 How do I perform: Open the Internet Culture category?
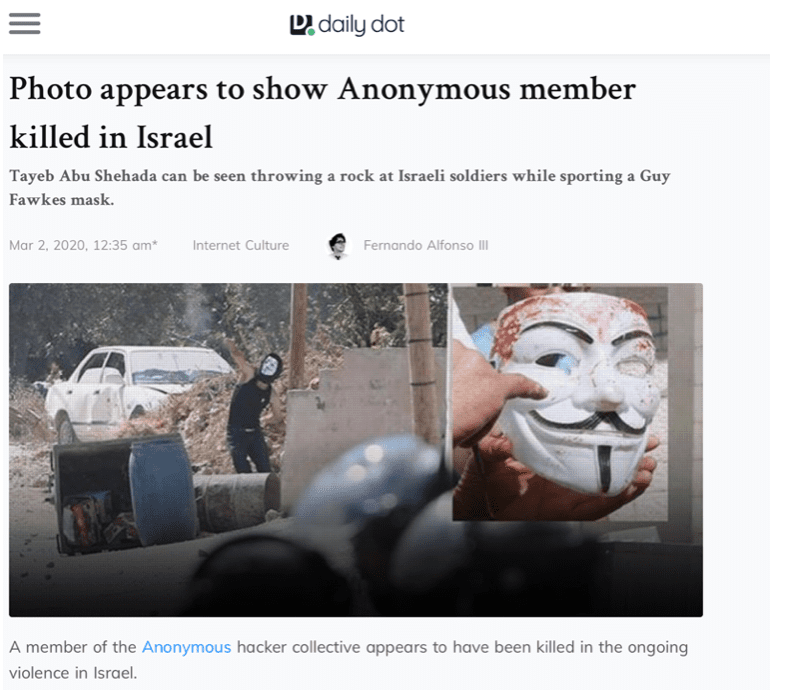(x=241, y=245)
